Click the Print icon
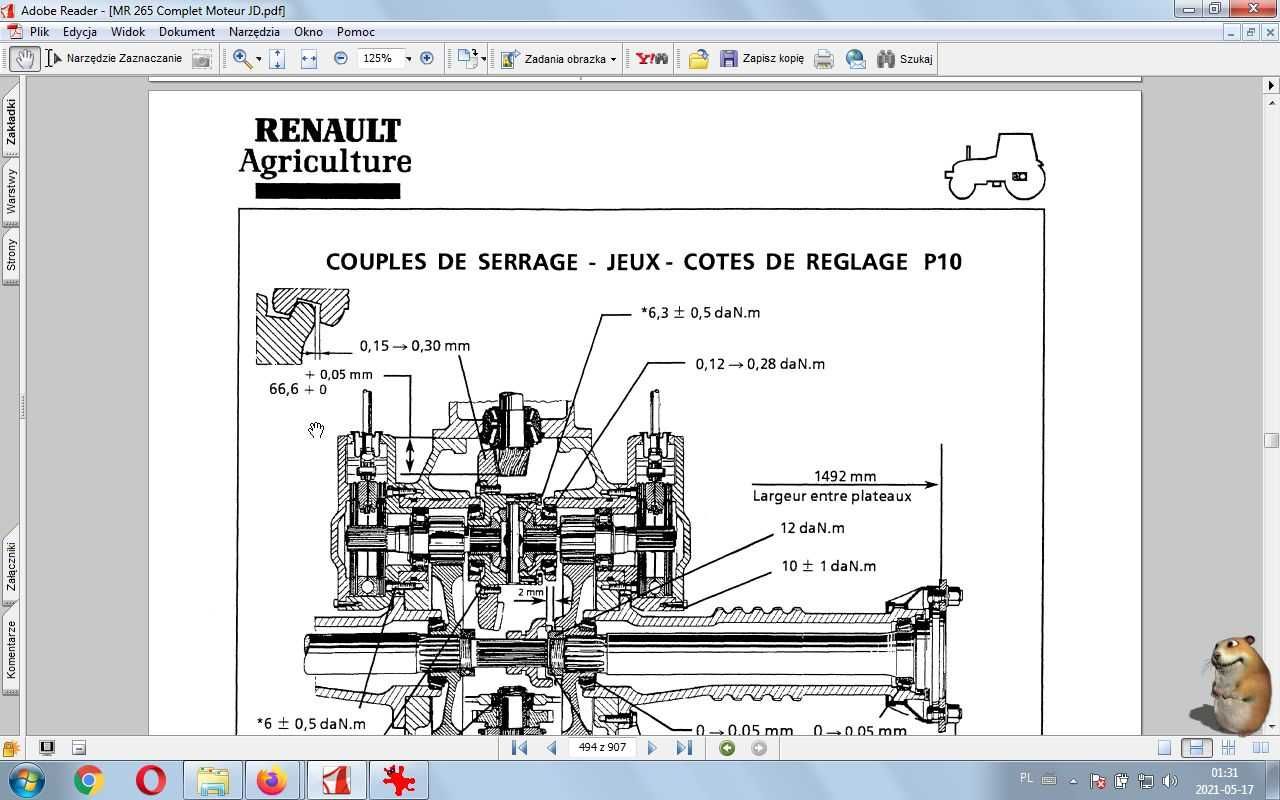This screenshot has width=1280, height=800. 823,59
